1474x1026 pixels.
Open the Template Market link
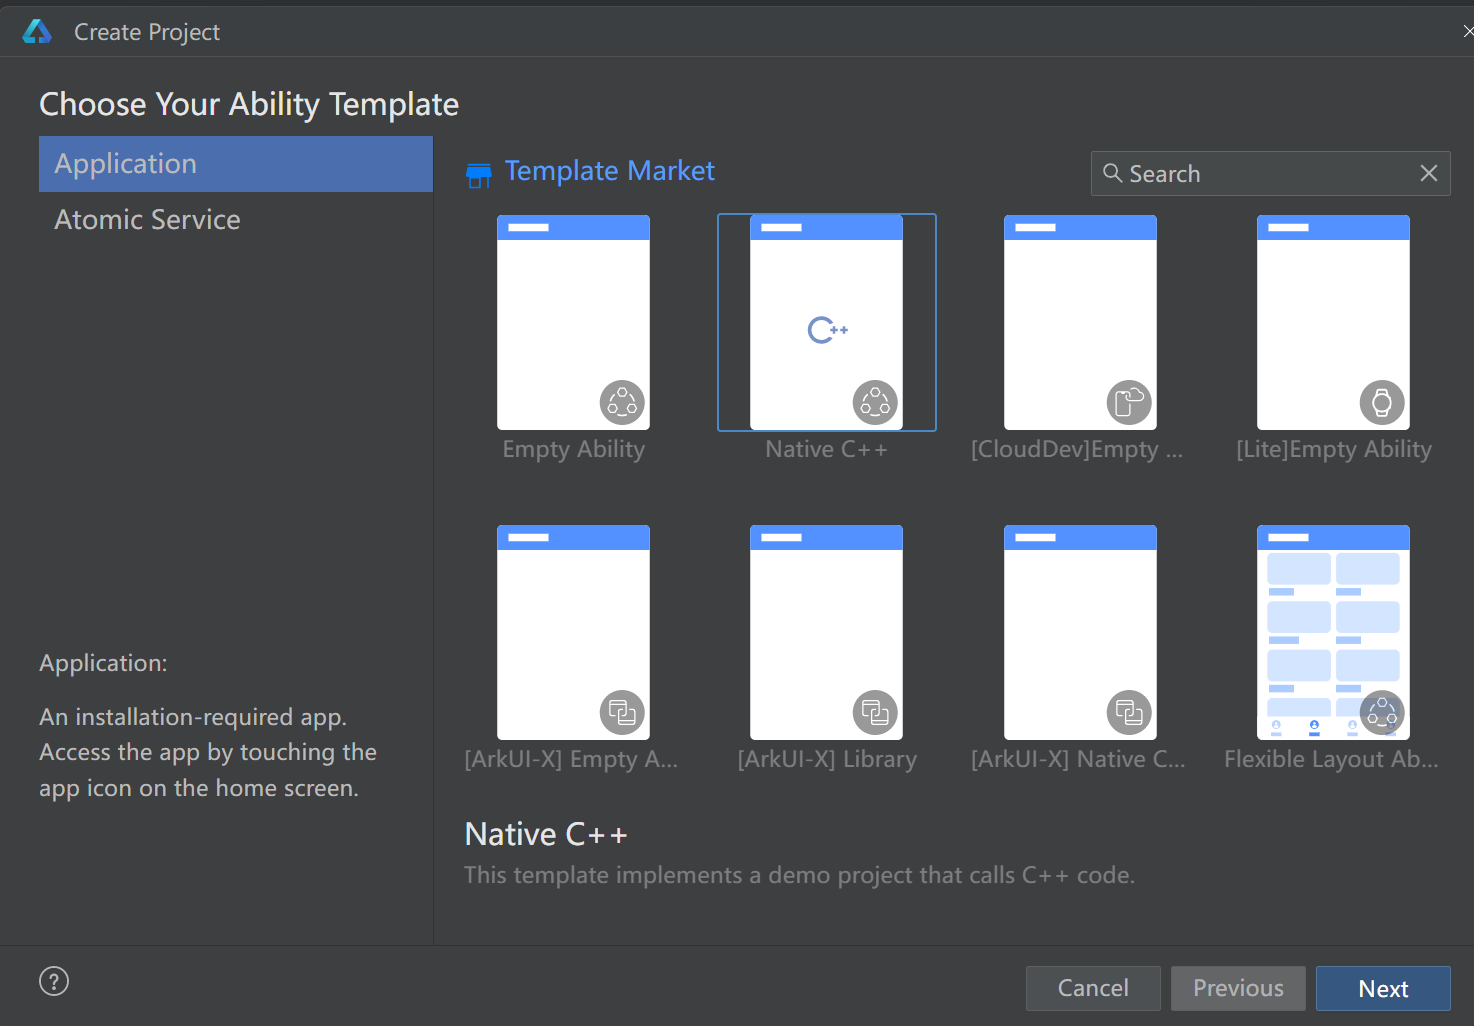610,170
